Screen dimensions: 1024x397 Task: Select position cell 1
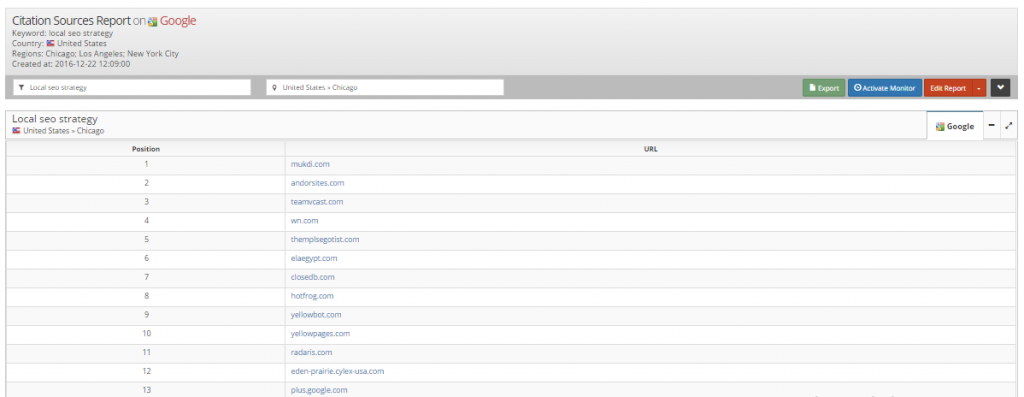pyautogui.click(x=146, y=164)
